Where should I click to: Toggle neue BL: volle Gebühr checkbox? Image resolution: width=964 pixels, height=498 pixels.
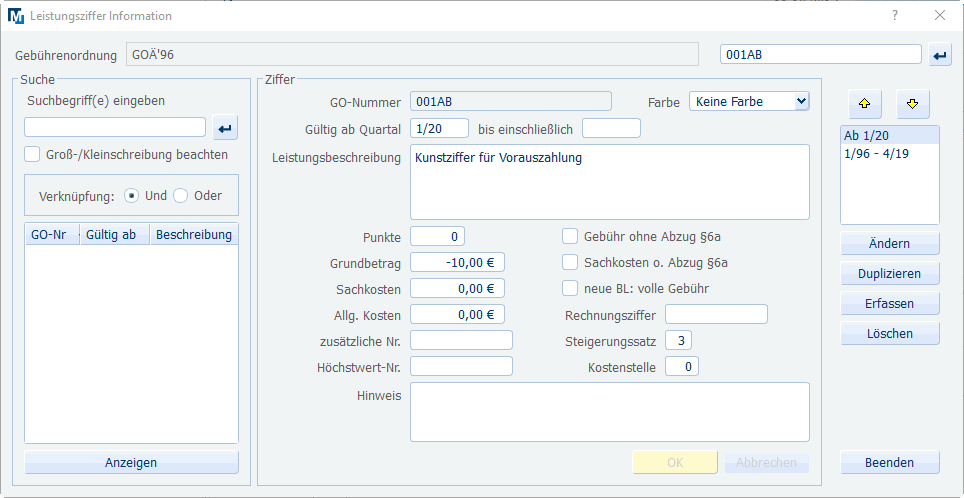[571, 288]
